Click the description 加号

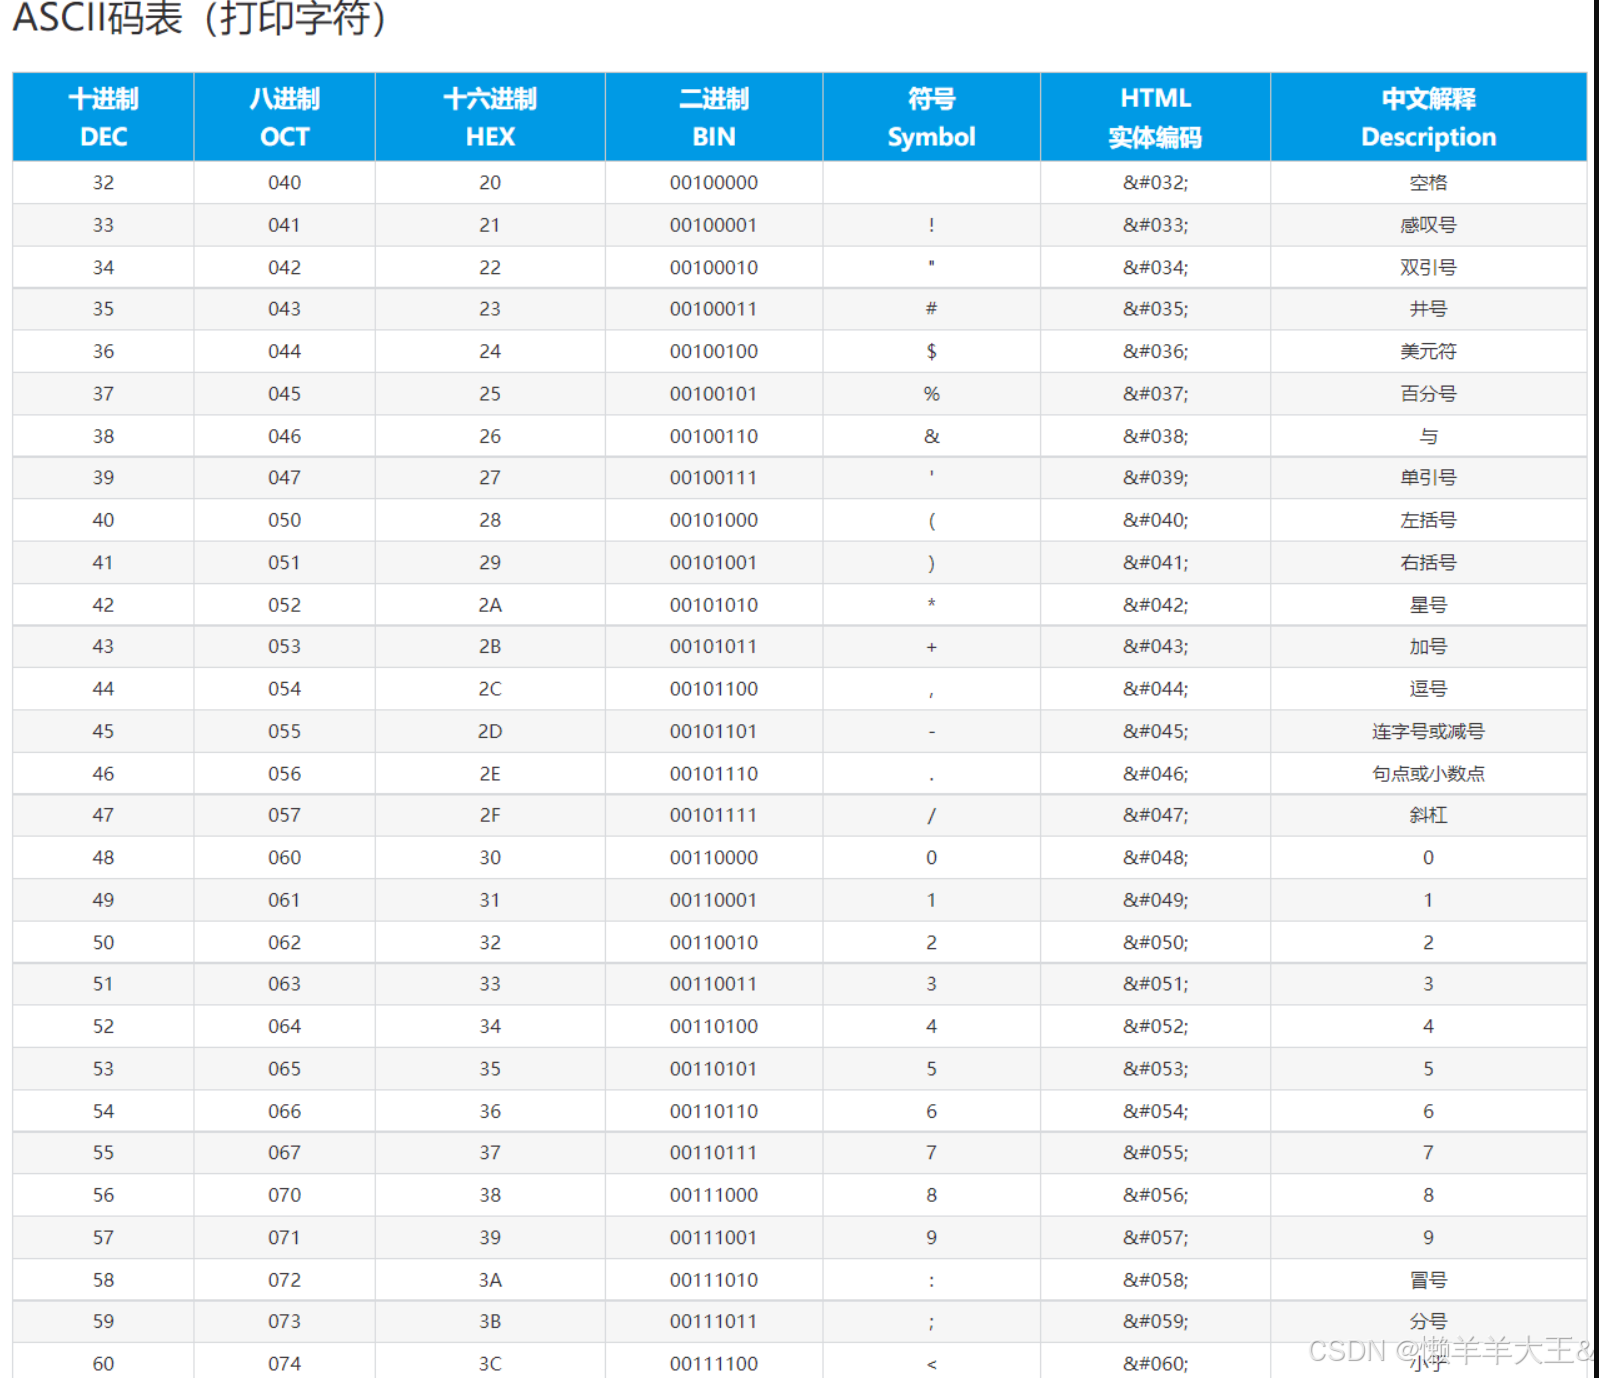1428,647
